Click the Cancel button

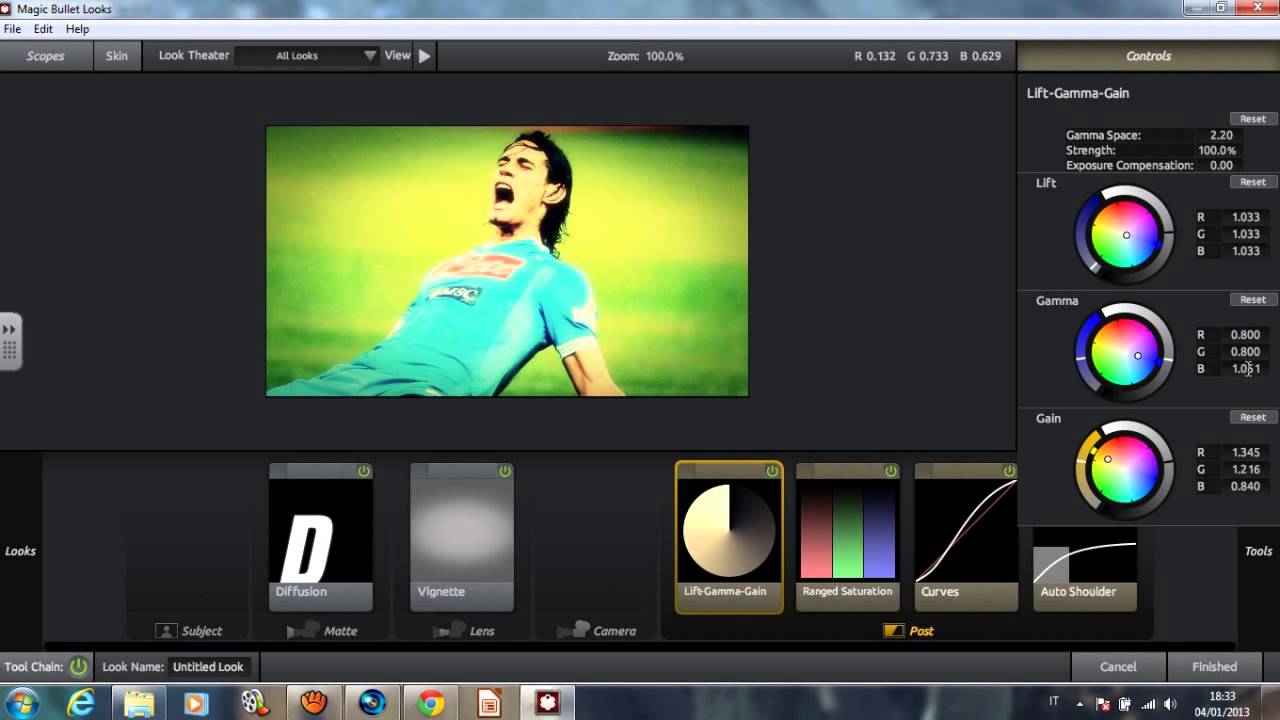(1118, 666)
